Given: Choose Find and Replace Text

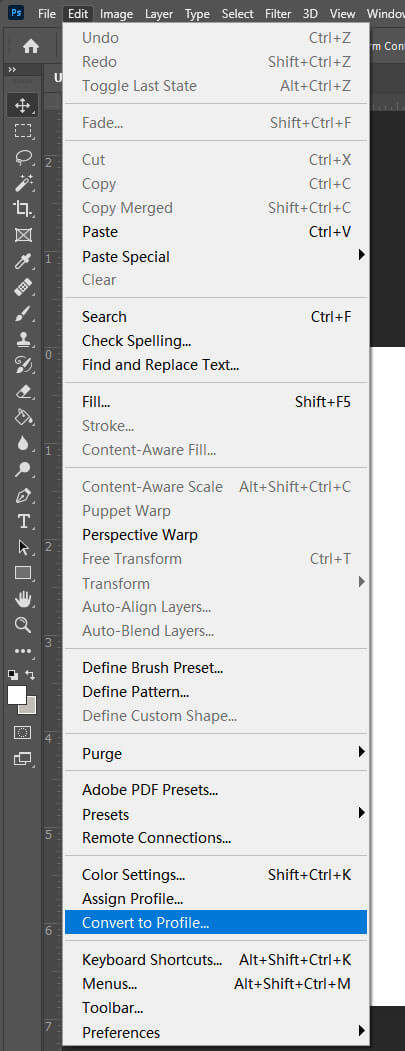Looking at the screenshot, I should tap(216, 365).
